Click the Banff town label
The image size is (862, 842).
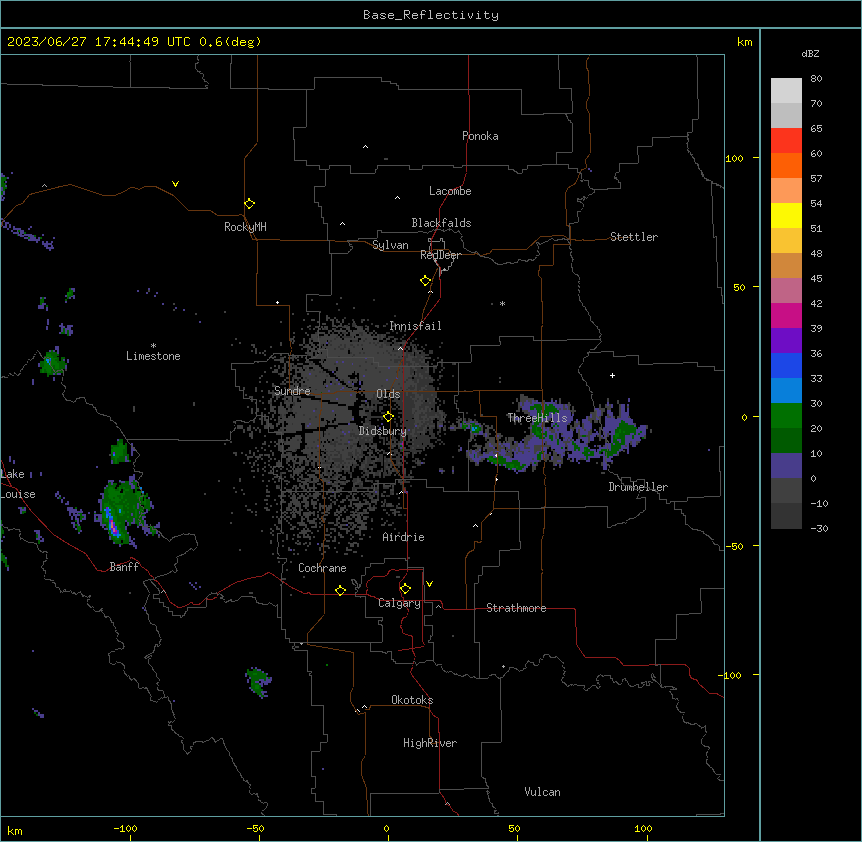pyautogui.click(x=124, y=567)
